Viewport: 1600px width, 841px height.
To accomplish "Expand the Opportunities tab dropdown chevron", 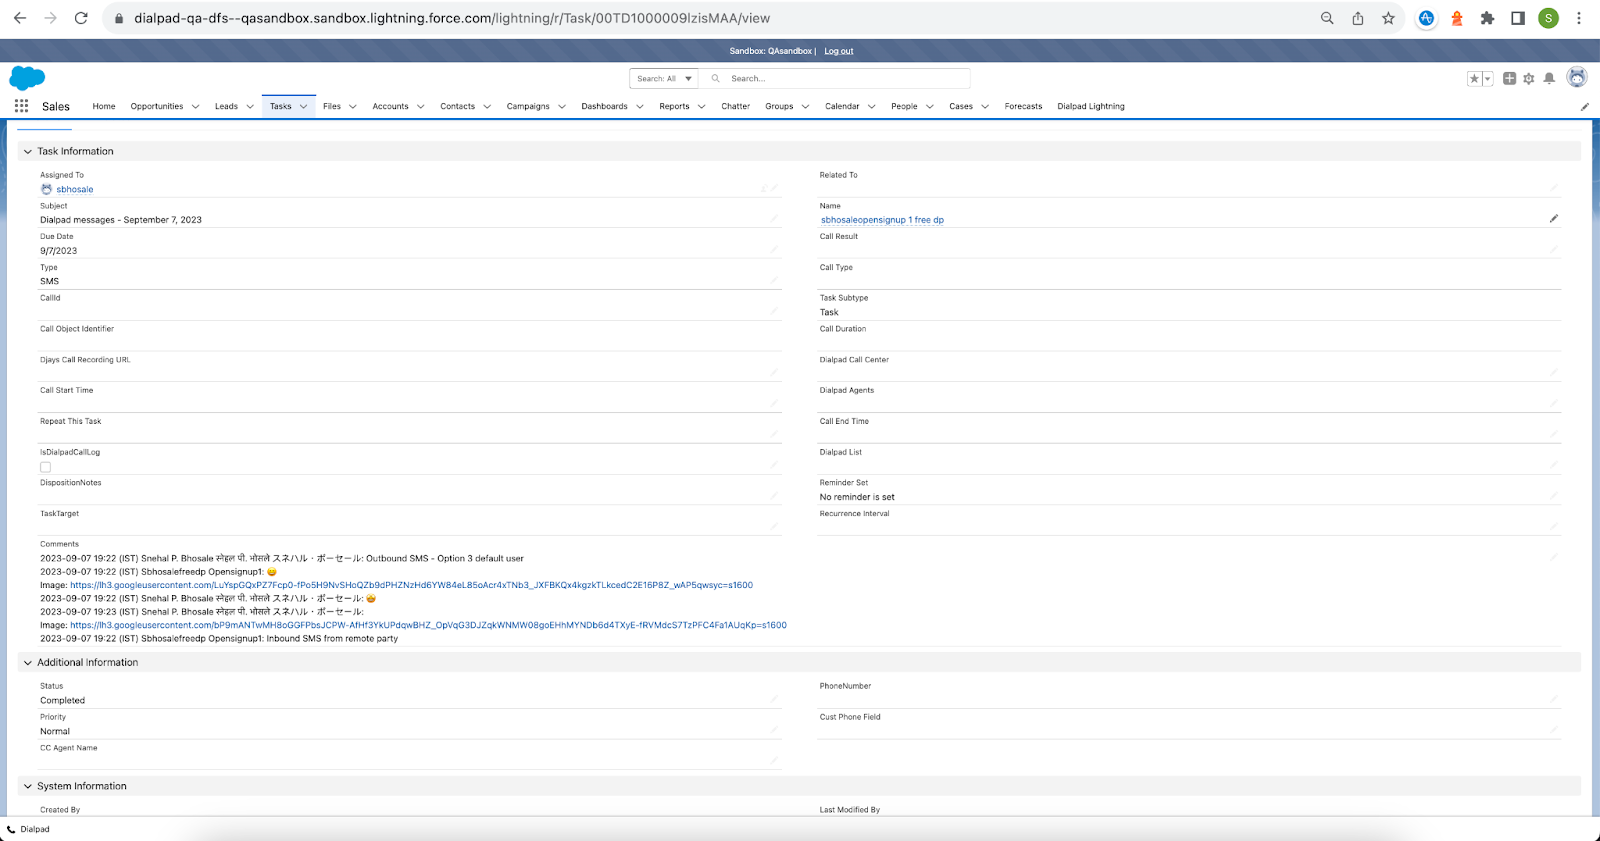I will [x=195, y=107].
